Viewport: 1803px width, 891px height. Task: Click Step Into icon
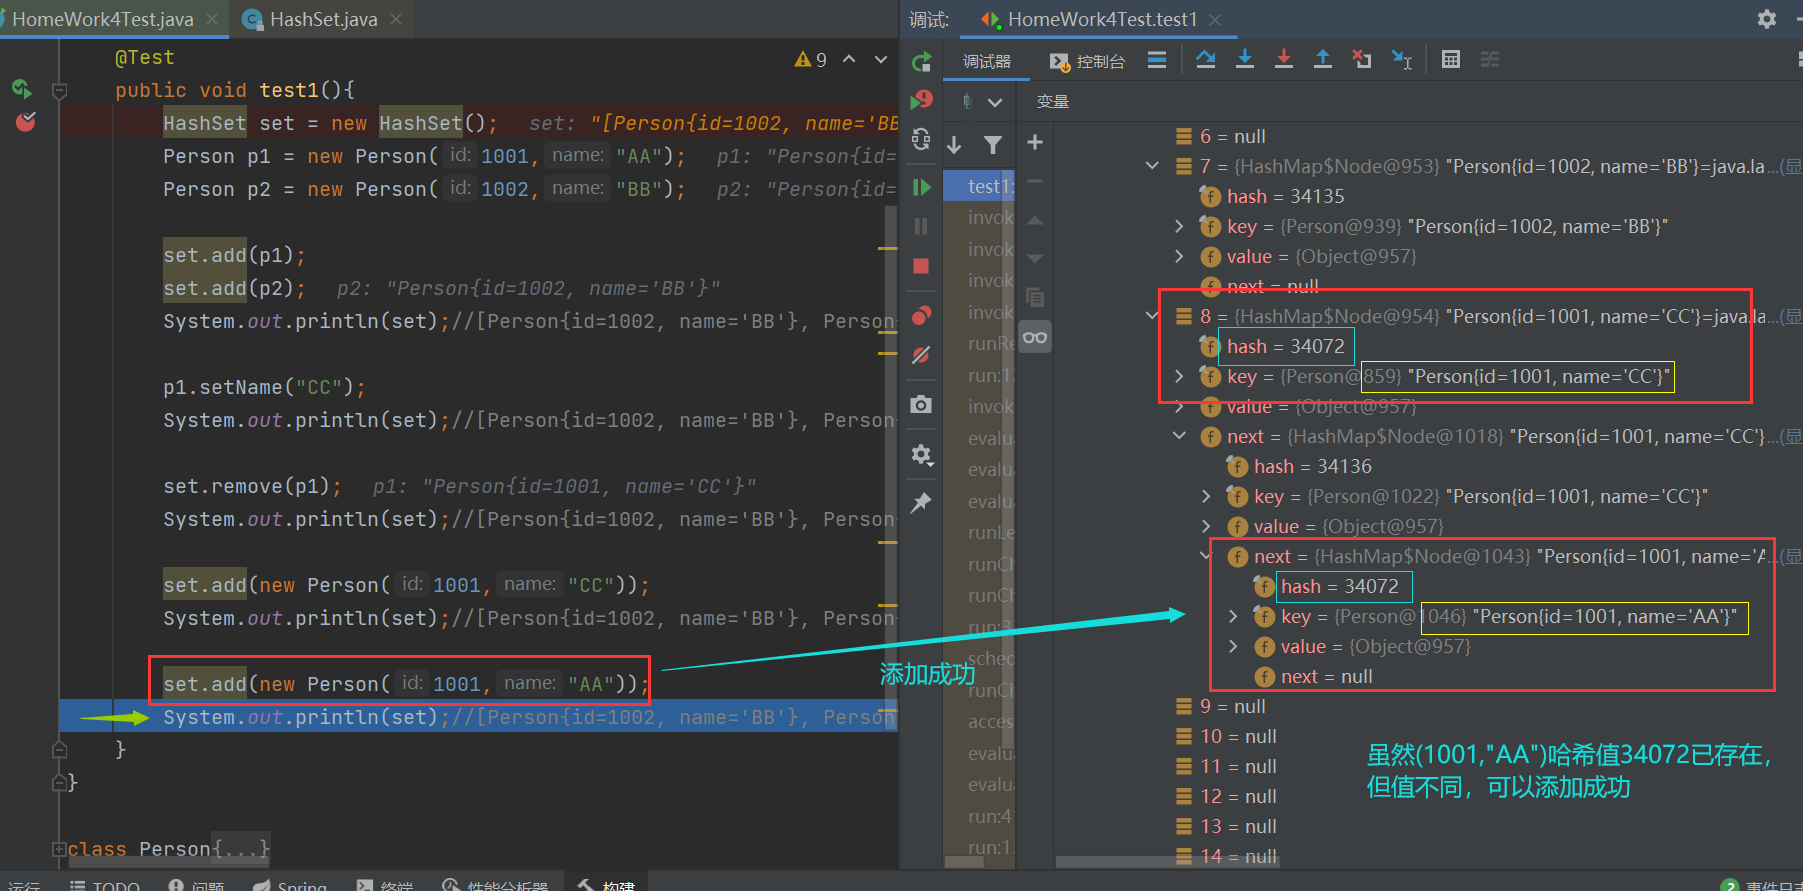pos(1245,60)
